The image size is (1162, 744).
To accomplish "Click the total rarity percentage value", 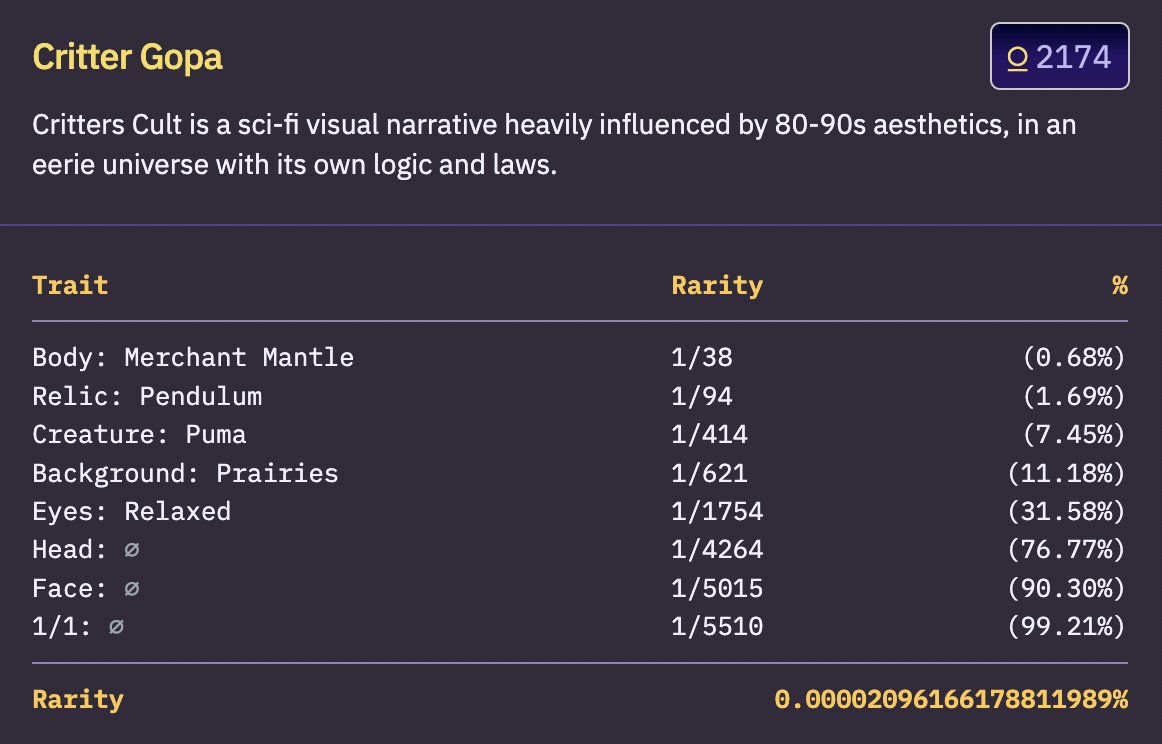I will click(951, 699).
